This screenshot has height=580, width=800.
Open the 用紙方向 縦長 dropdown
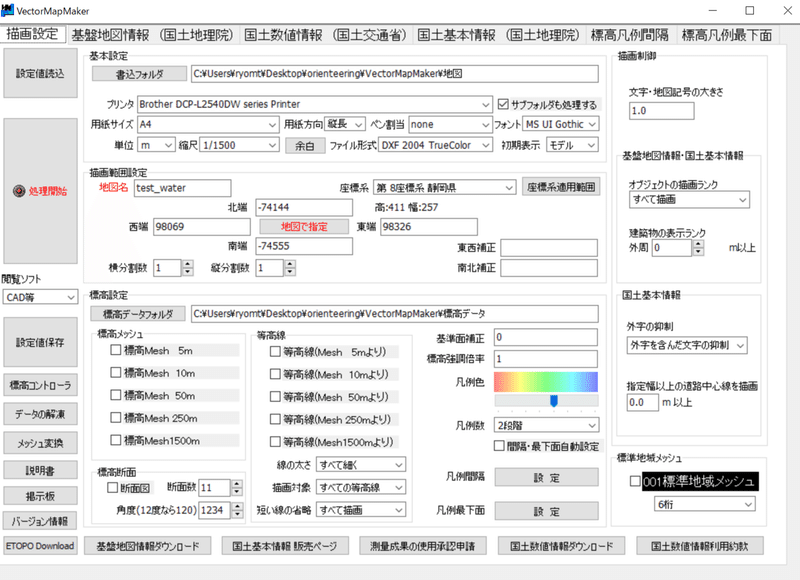(x=345, y=124)
